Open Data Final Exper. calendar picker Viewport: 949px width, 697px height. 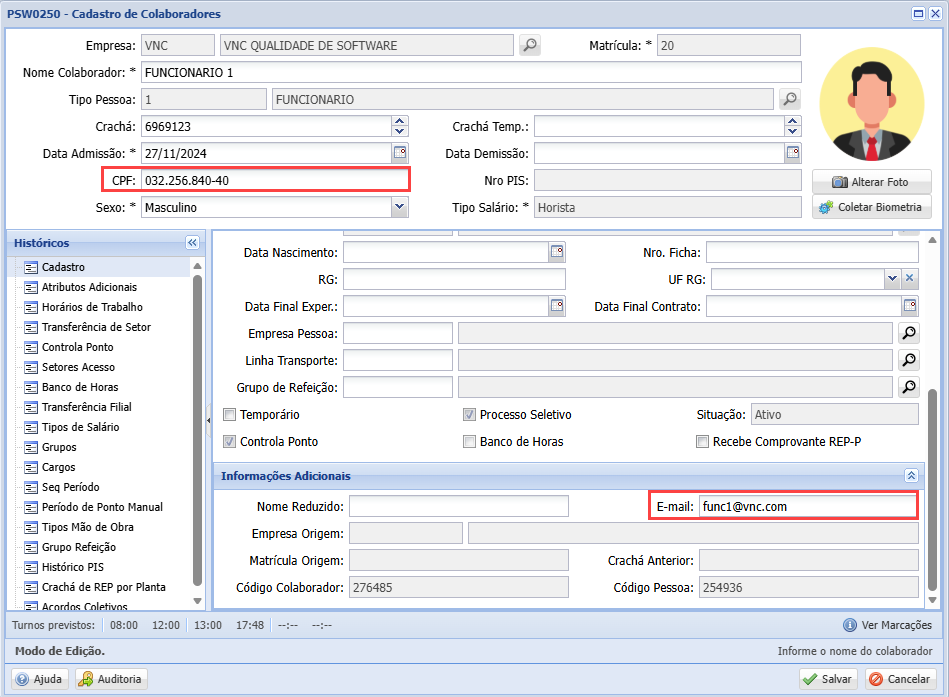tap(557, 306)
